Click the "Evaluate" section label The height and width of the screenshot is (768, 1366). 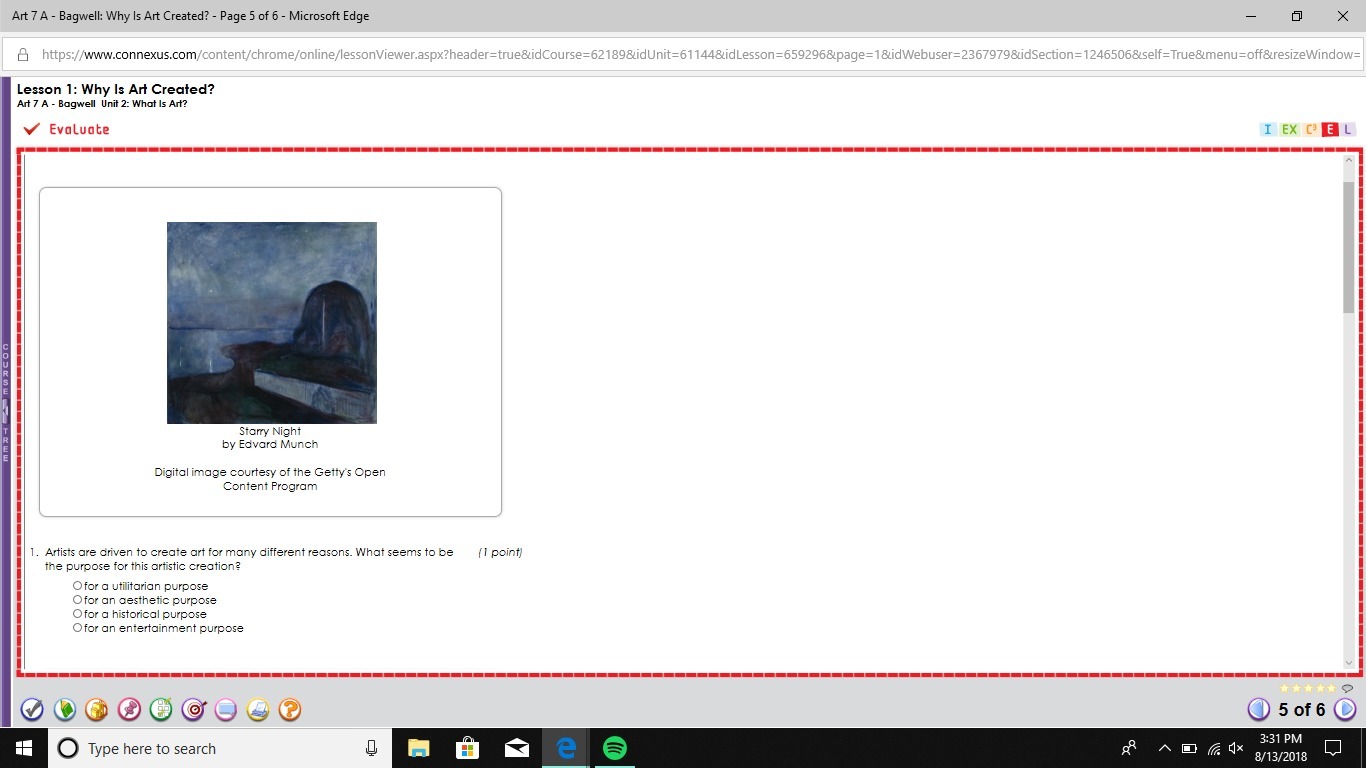click(79, 129)
